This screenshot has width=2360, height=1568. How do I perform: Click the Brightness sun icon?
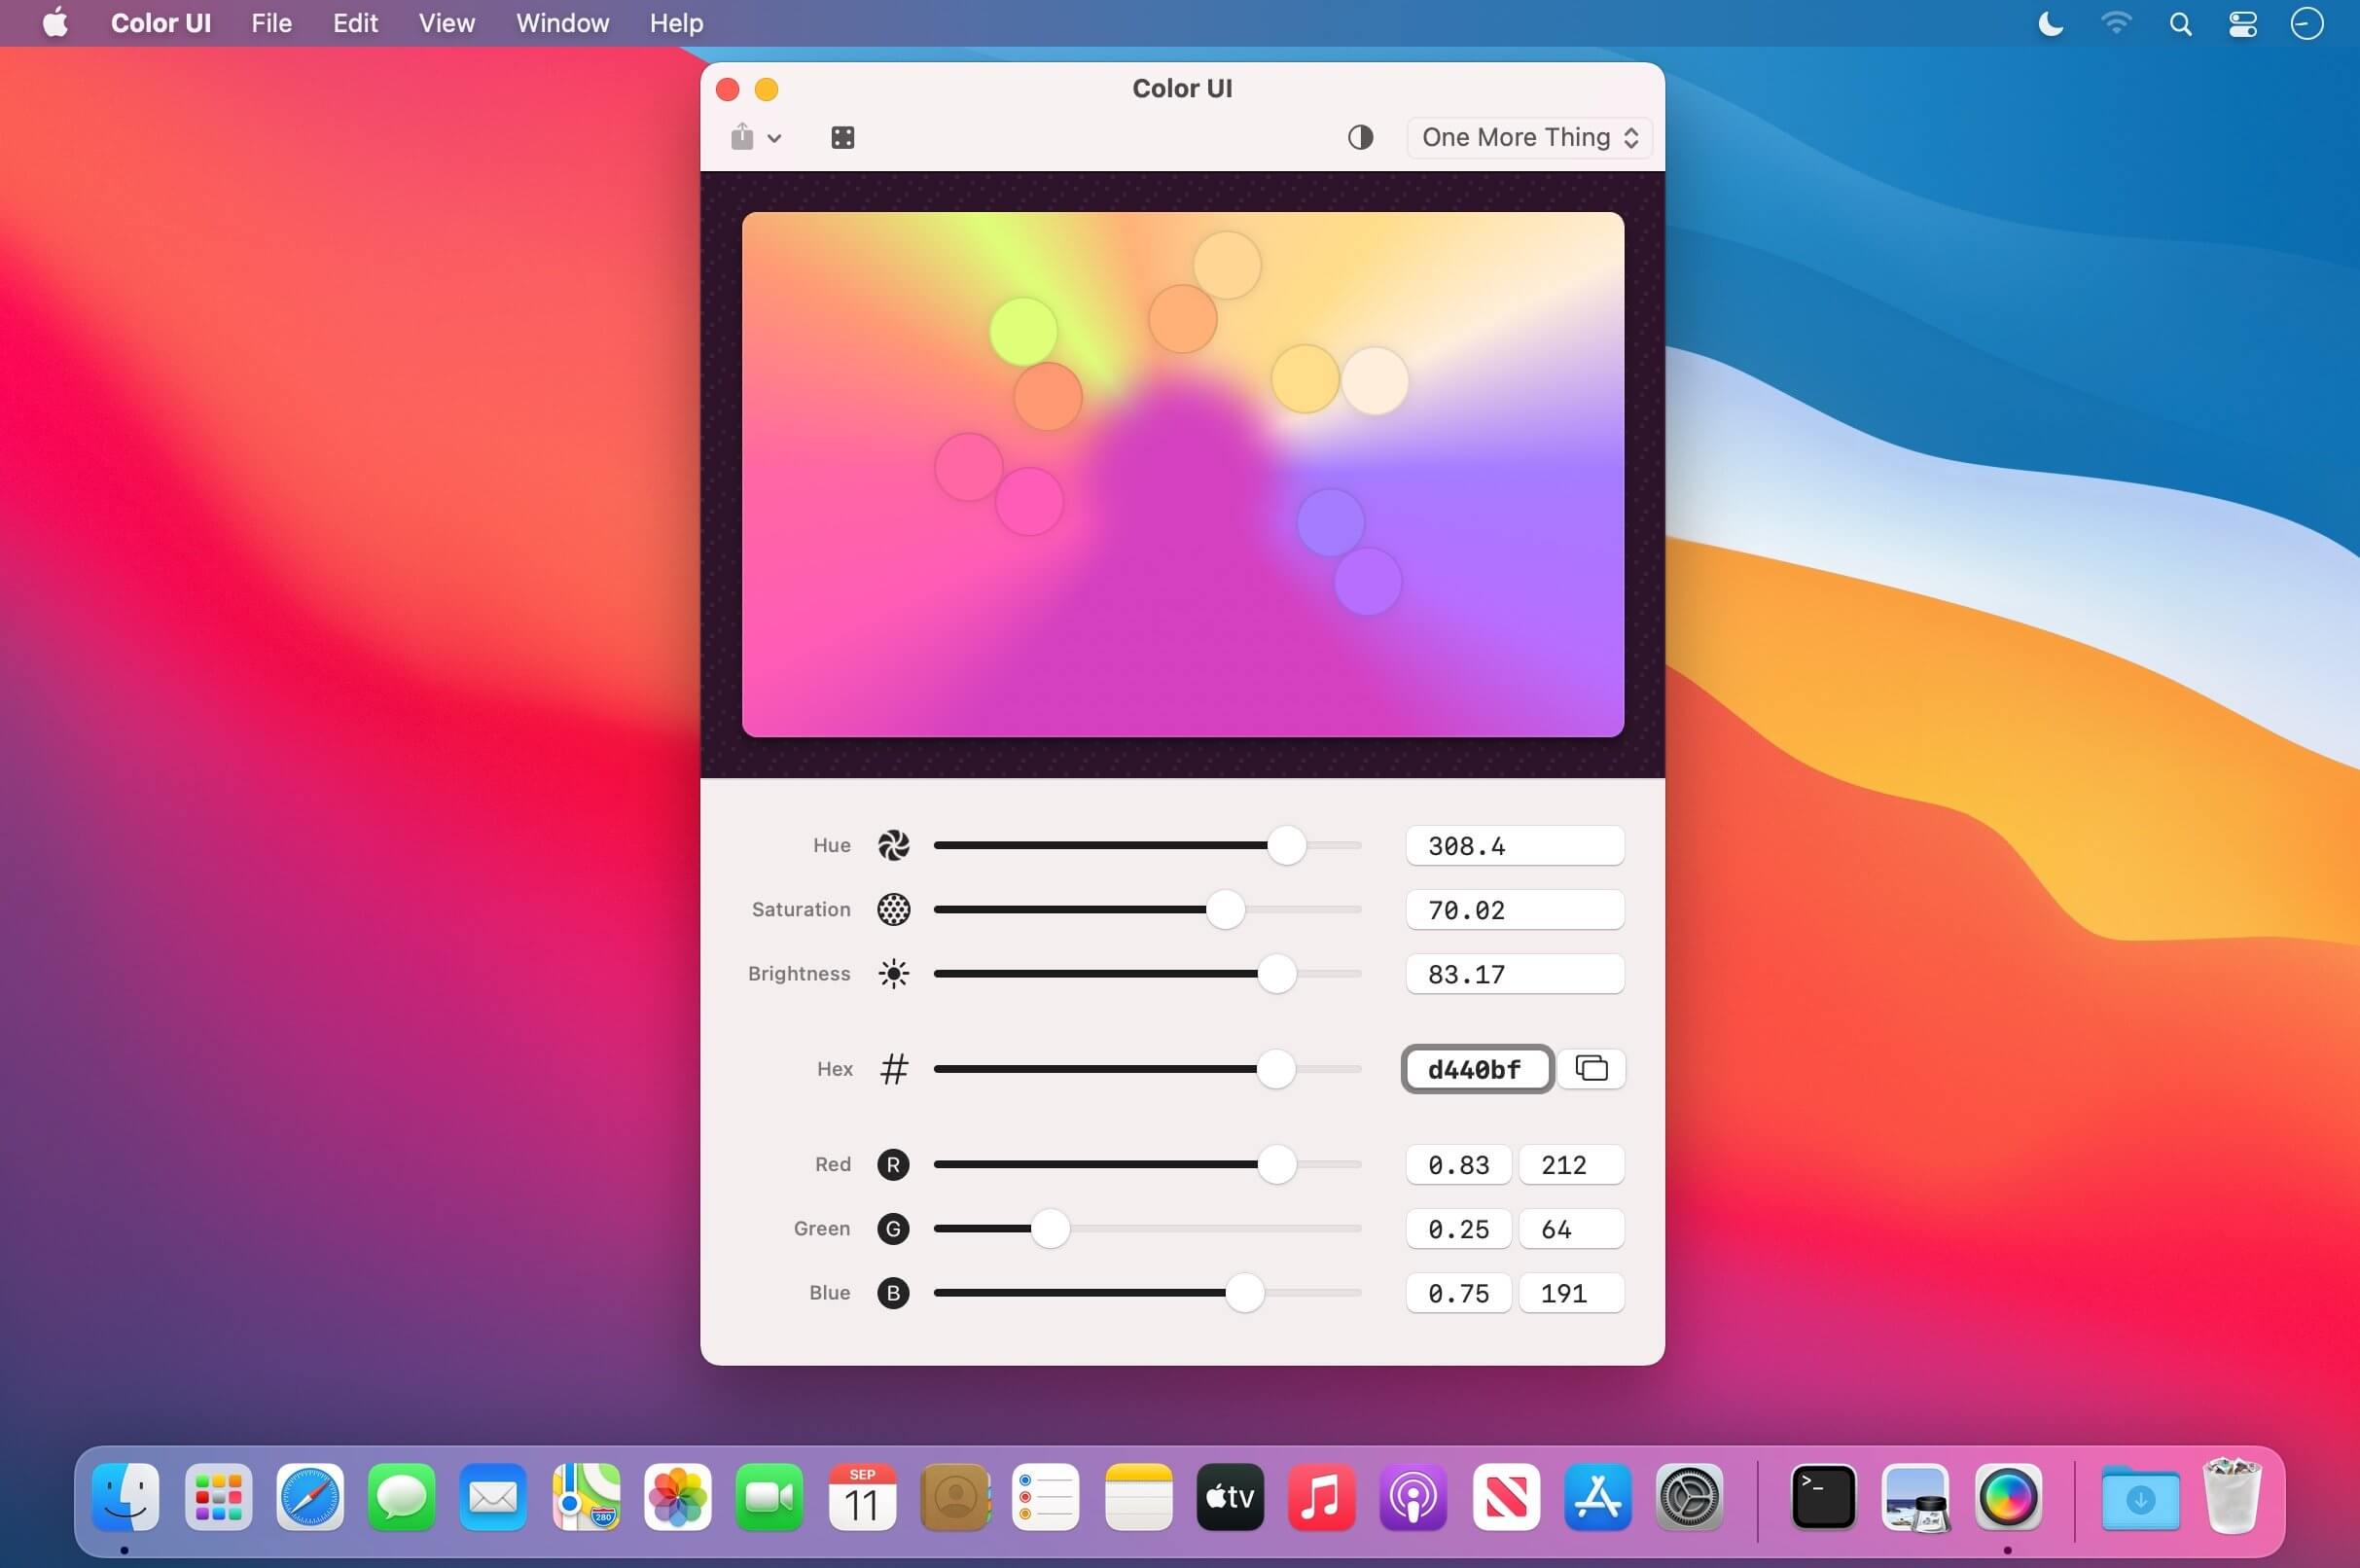coord(893,974)
